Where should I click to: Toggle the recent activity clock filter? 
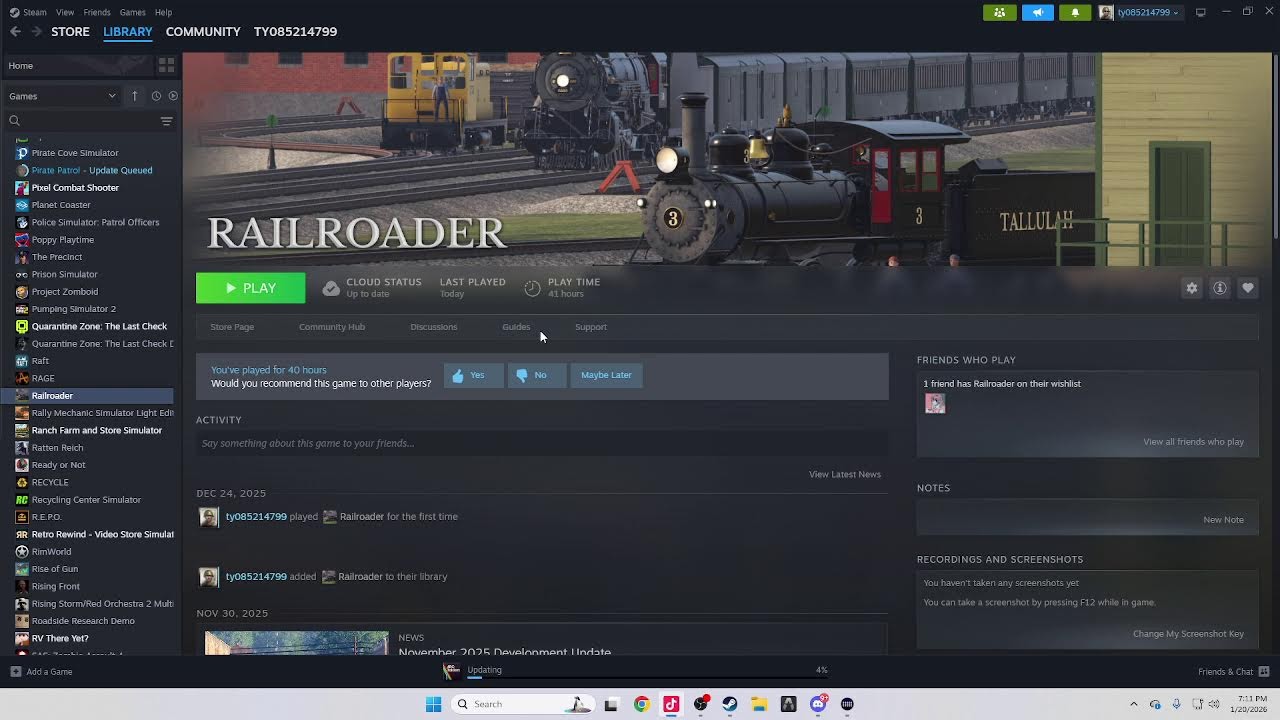pos(156,96)
